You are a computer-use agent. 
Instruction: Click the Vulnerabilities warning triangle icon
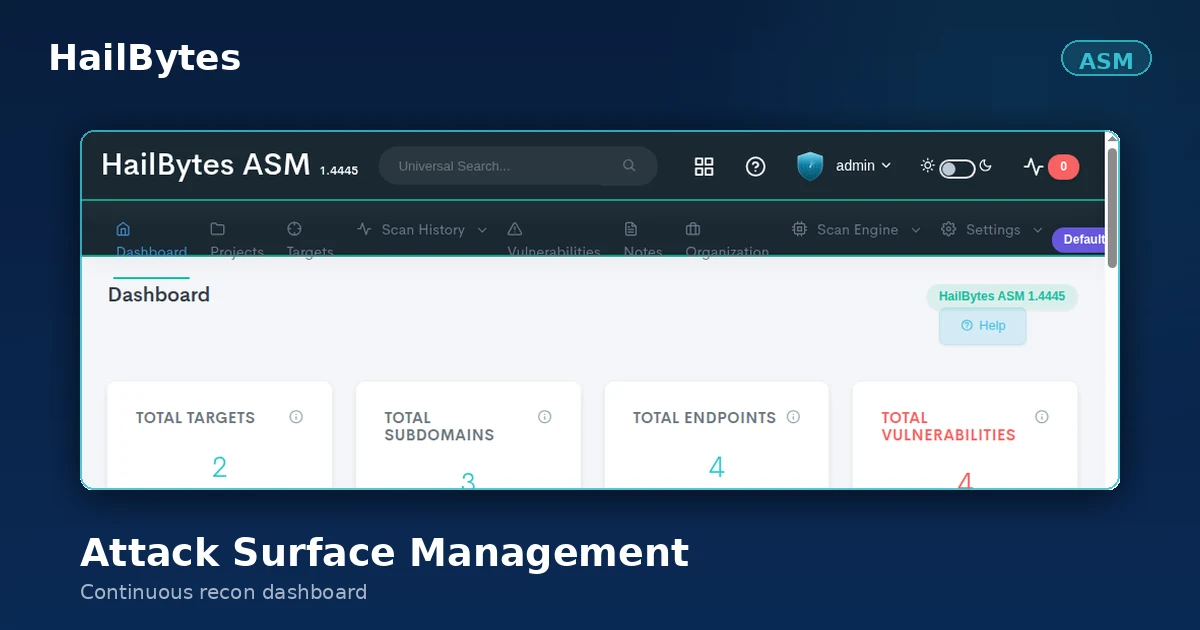[x=515, y=229]
